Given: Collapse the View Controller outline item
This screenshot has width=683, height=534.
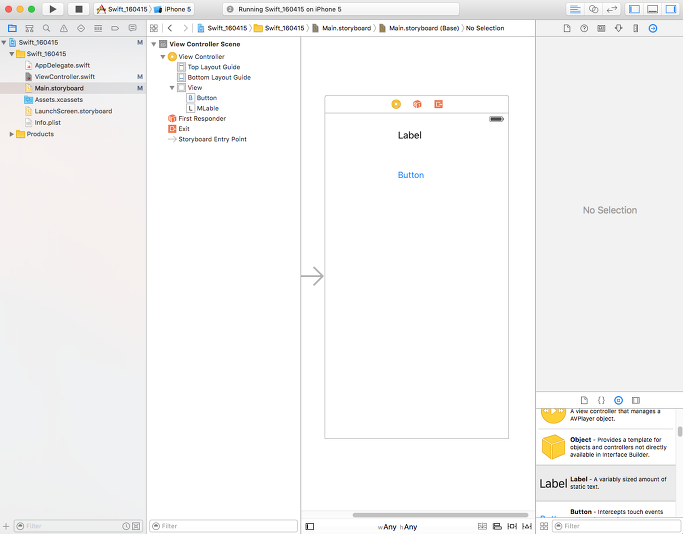Looking at the screenshot, I should [163, 57].
